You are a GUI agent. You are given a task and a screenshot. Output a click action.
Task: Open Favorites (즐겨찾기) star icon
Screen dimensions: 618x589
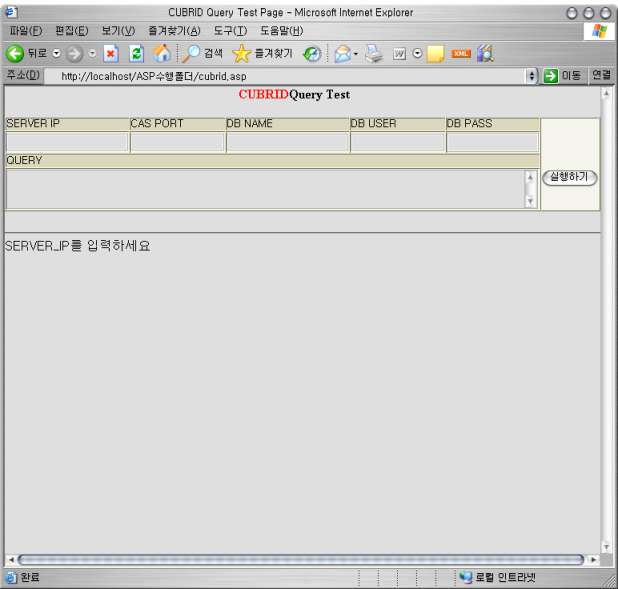click(x=241, y=53)
